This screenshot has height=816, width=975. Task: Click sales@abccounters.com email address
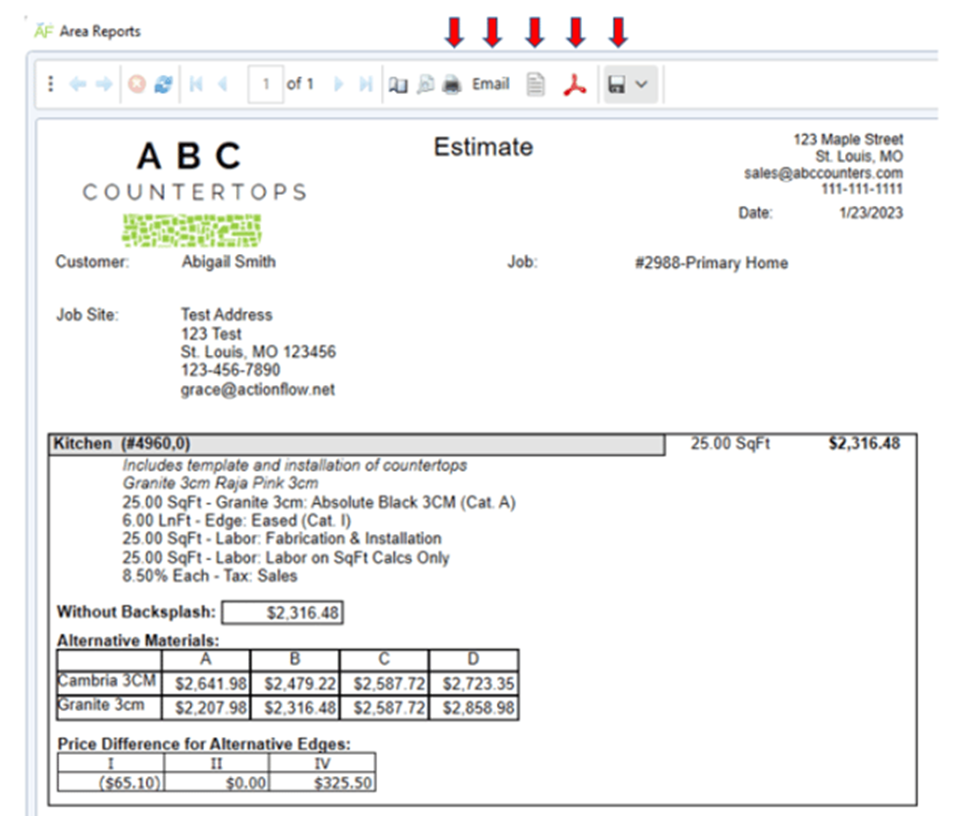pos(823,173)
